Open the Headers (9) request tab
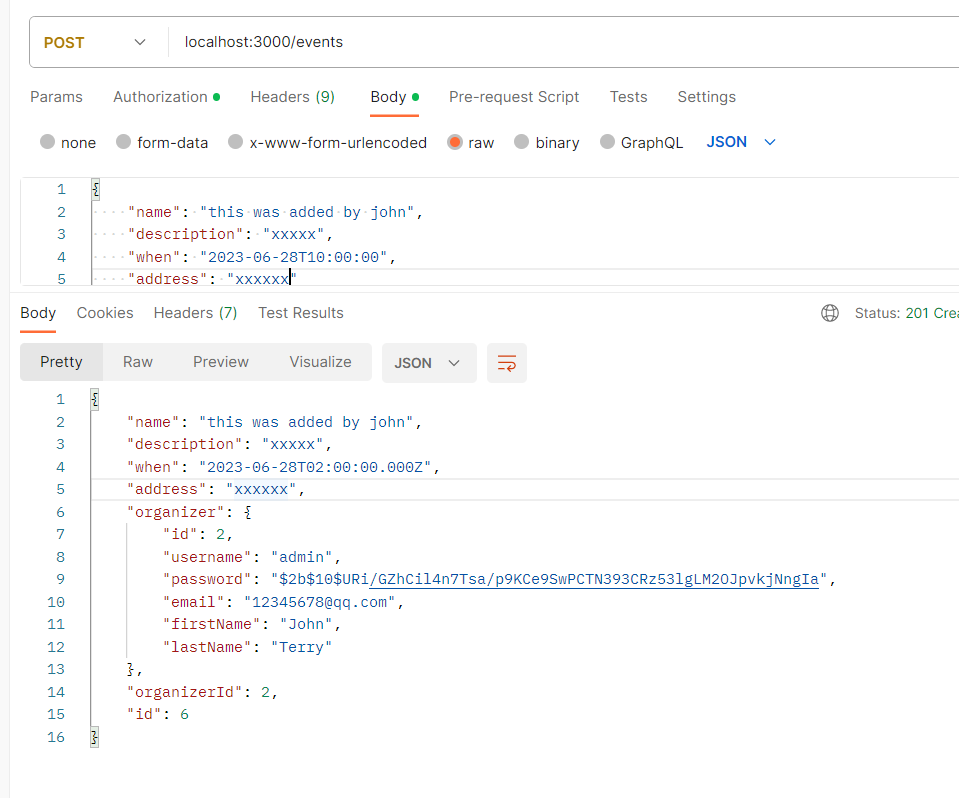 point(292,97)
